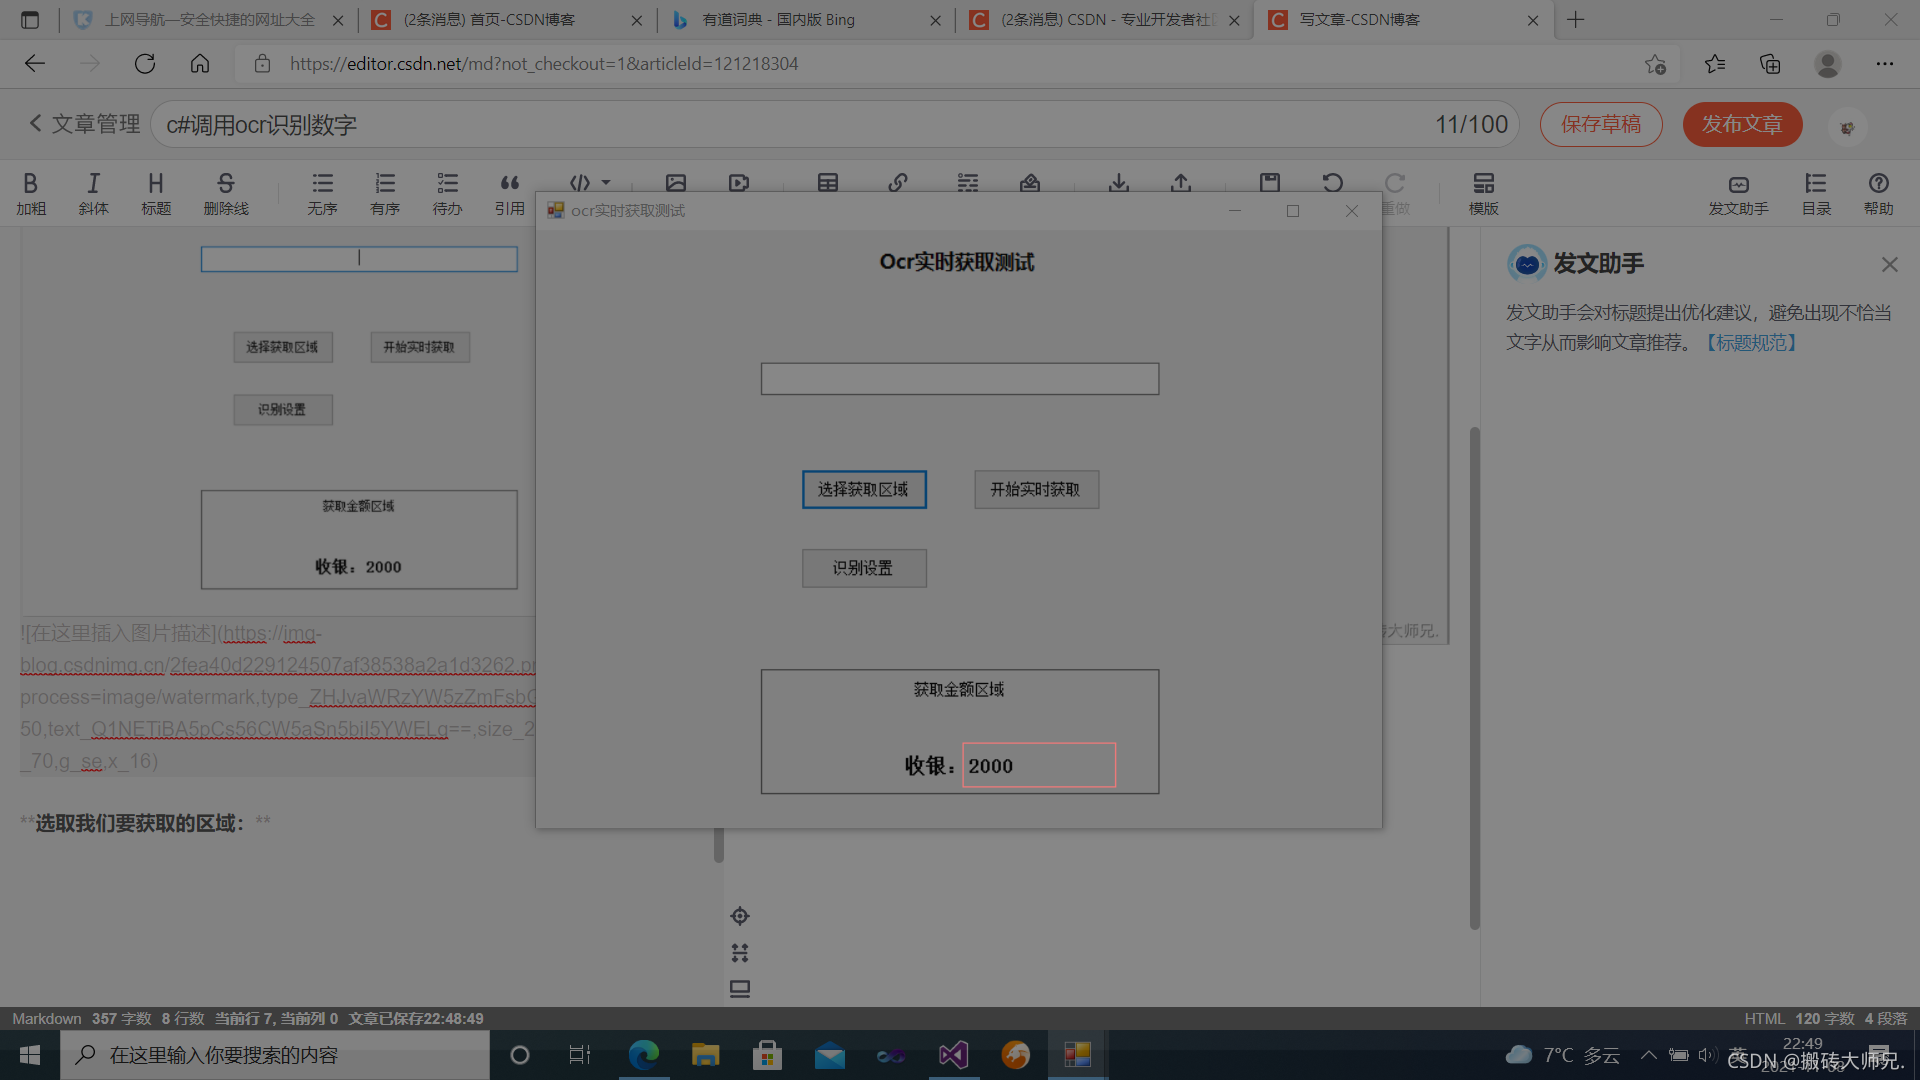
Task: Open Visual Studio from the taskbar
Action: click(953, 1055)
